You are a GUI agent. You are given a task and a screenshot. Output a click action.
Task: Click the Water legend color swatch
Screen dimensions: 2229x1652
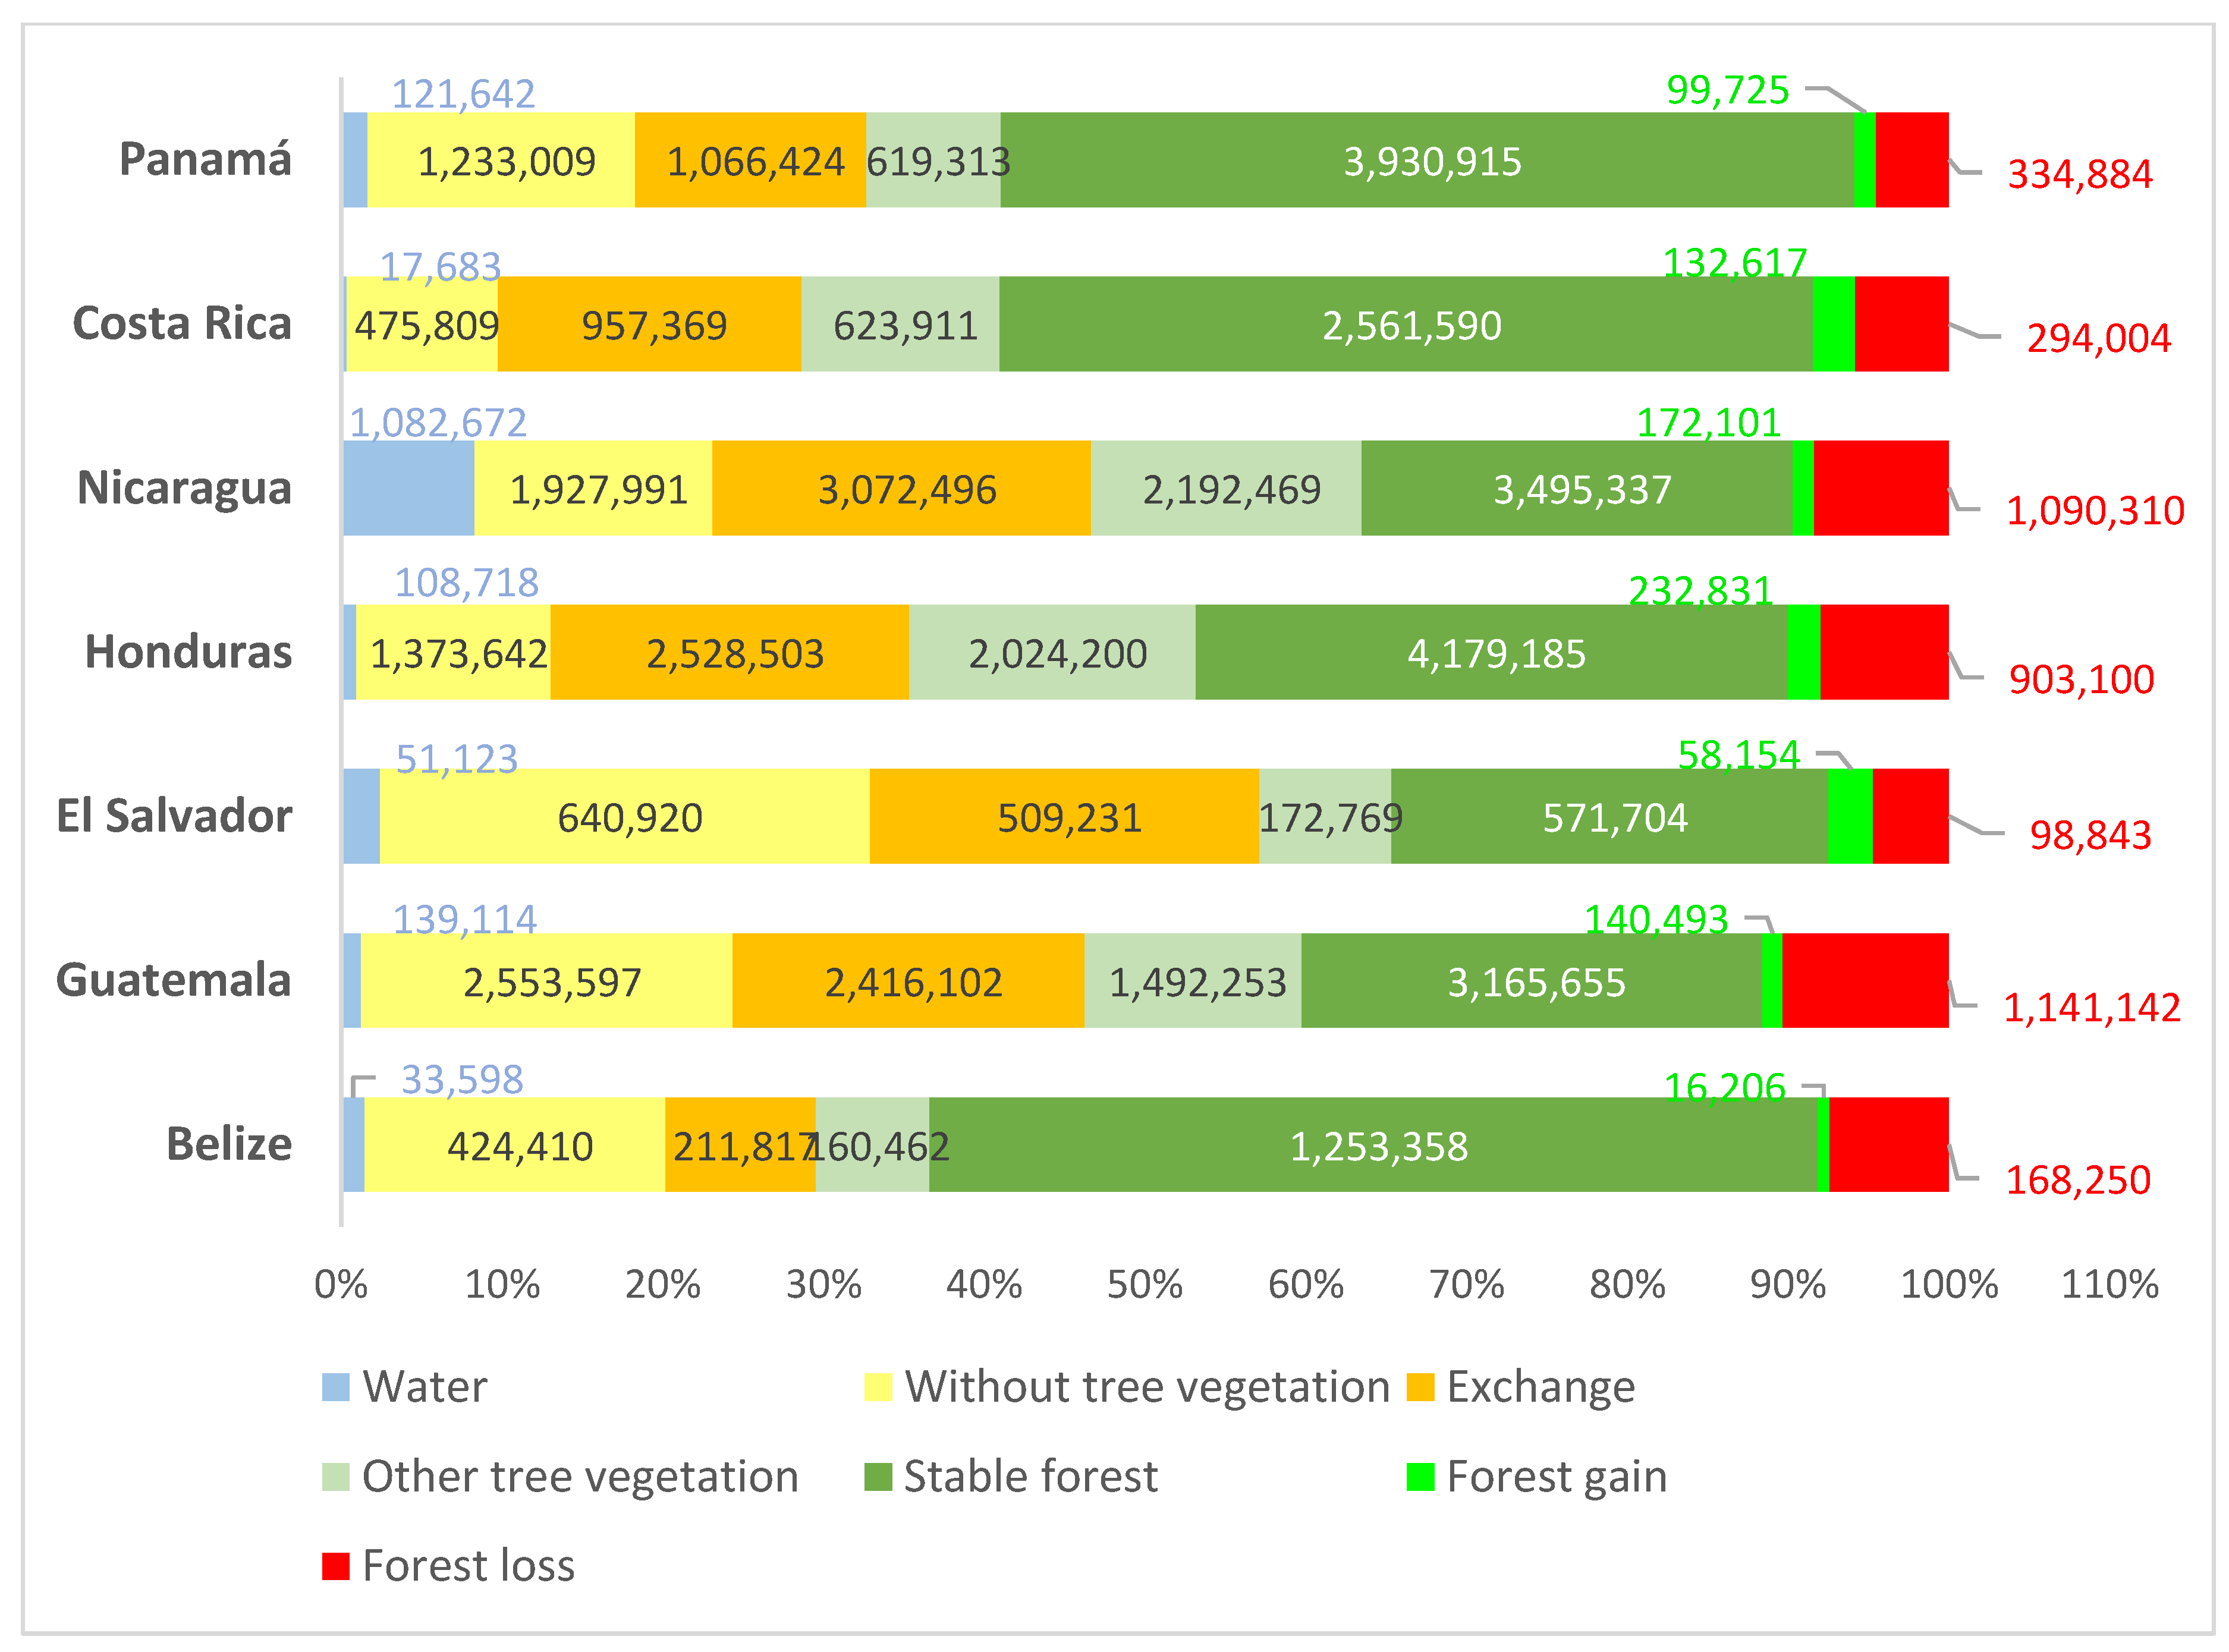pos(336,1387)
